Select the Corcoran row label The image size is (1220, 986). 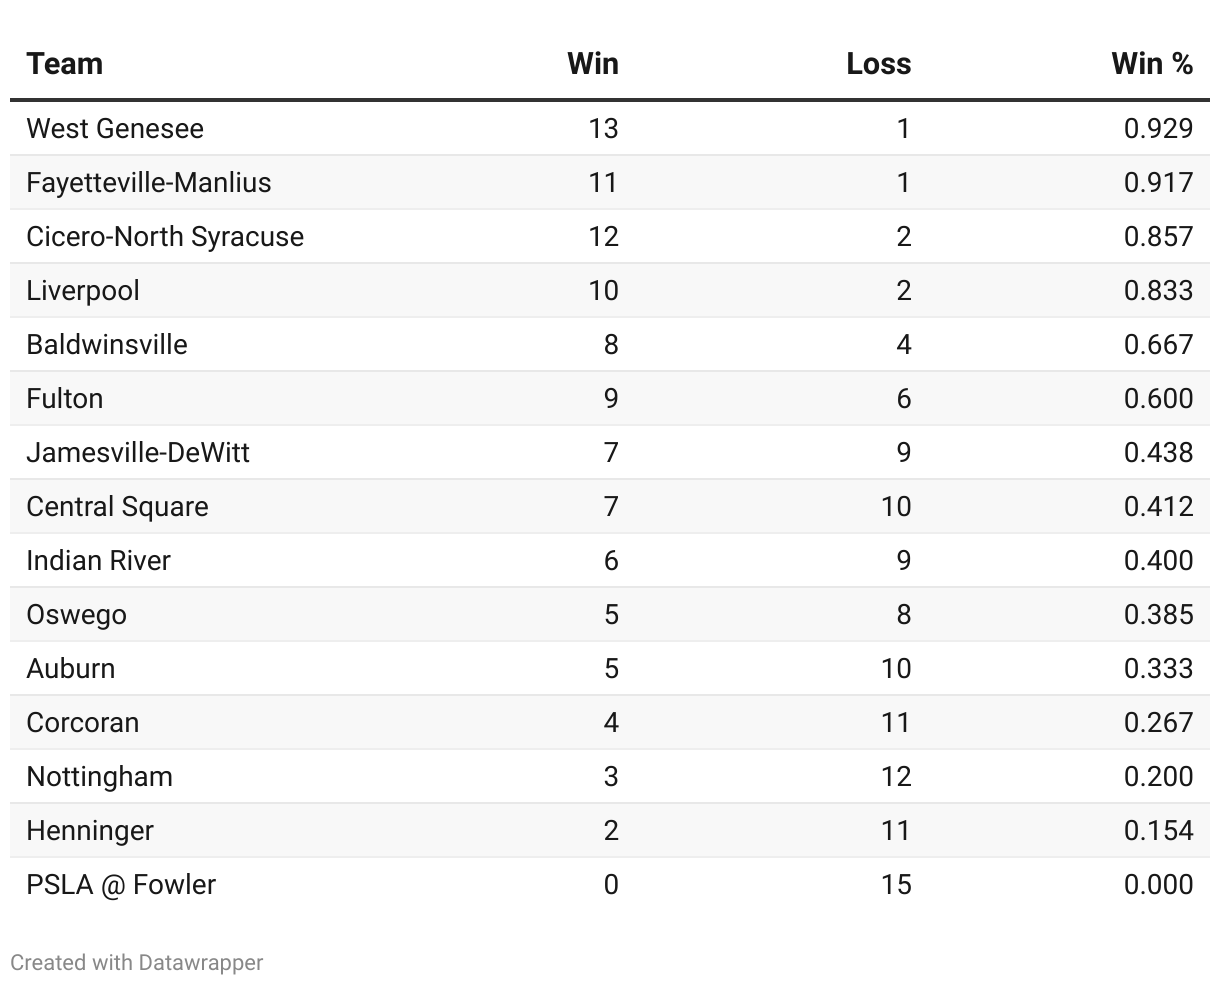click(x=83, y=723)
